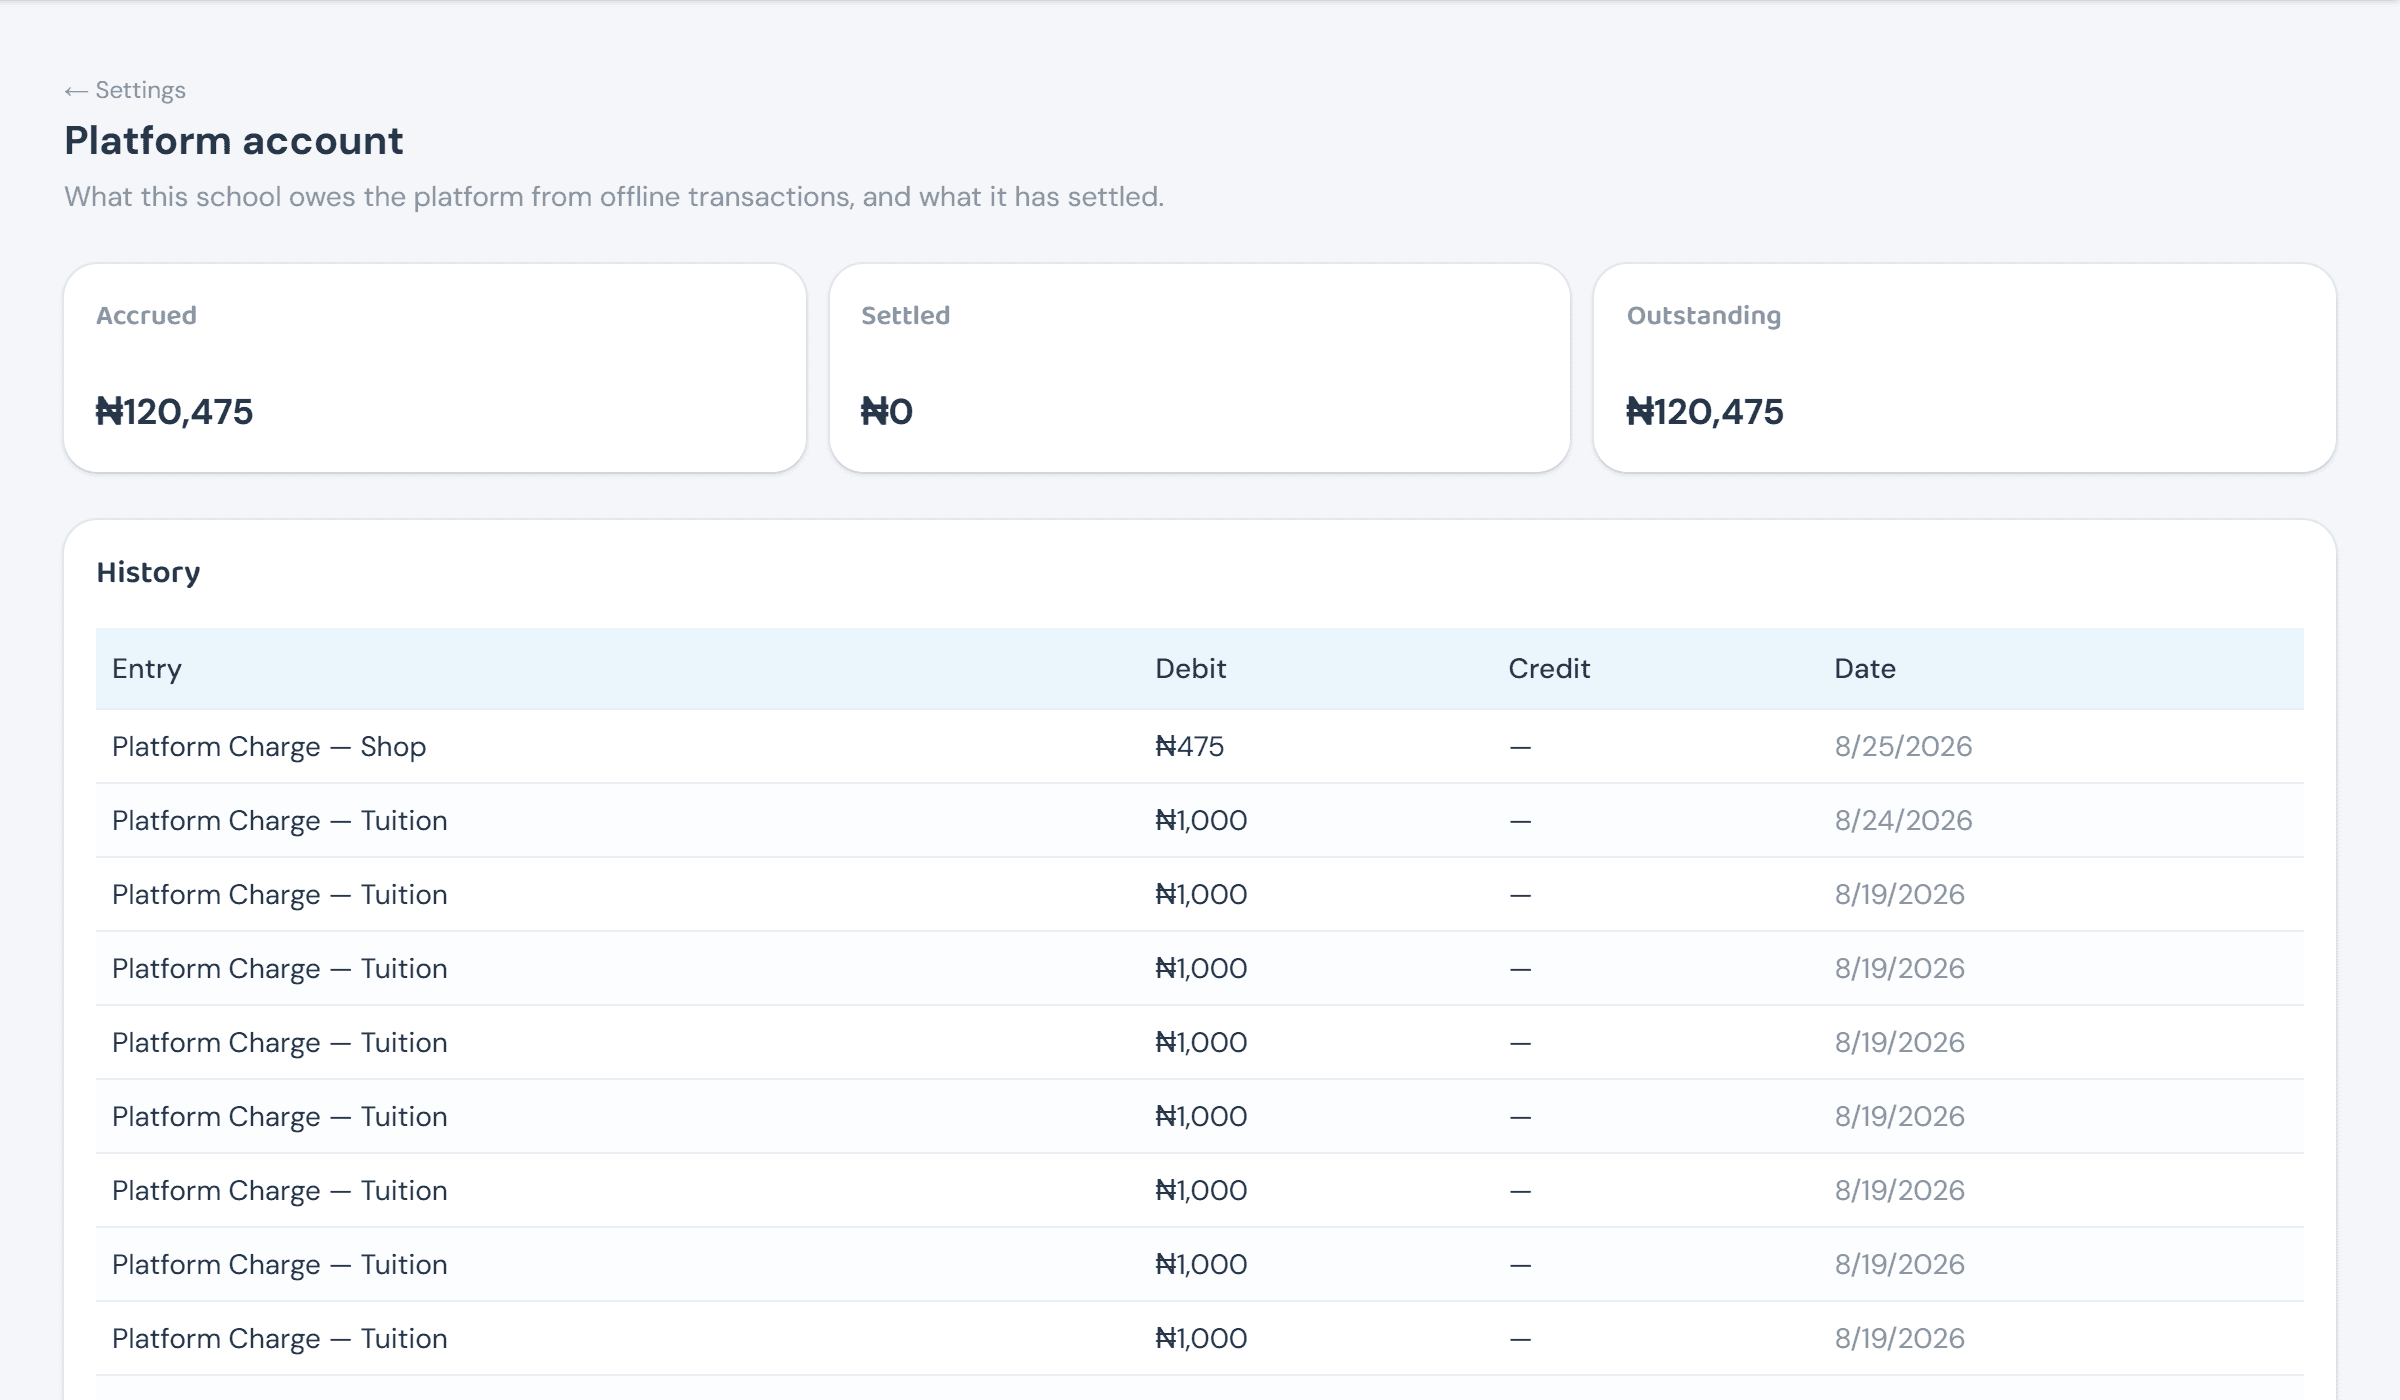Click the 8/25/2026 date cell
Viewport: 2400px width, 1400px height.
click(x=1903, y=746)
